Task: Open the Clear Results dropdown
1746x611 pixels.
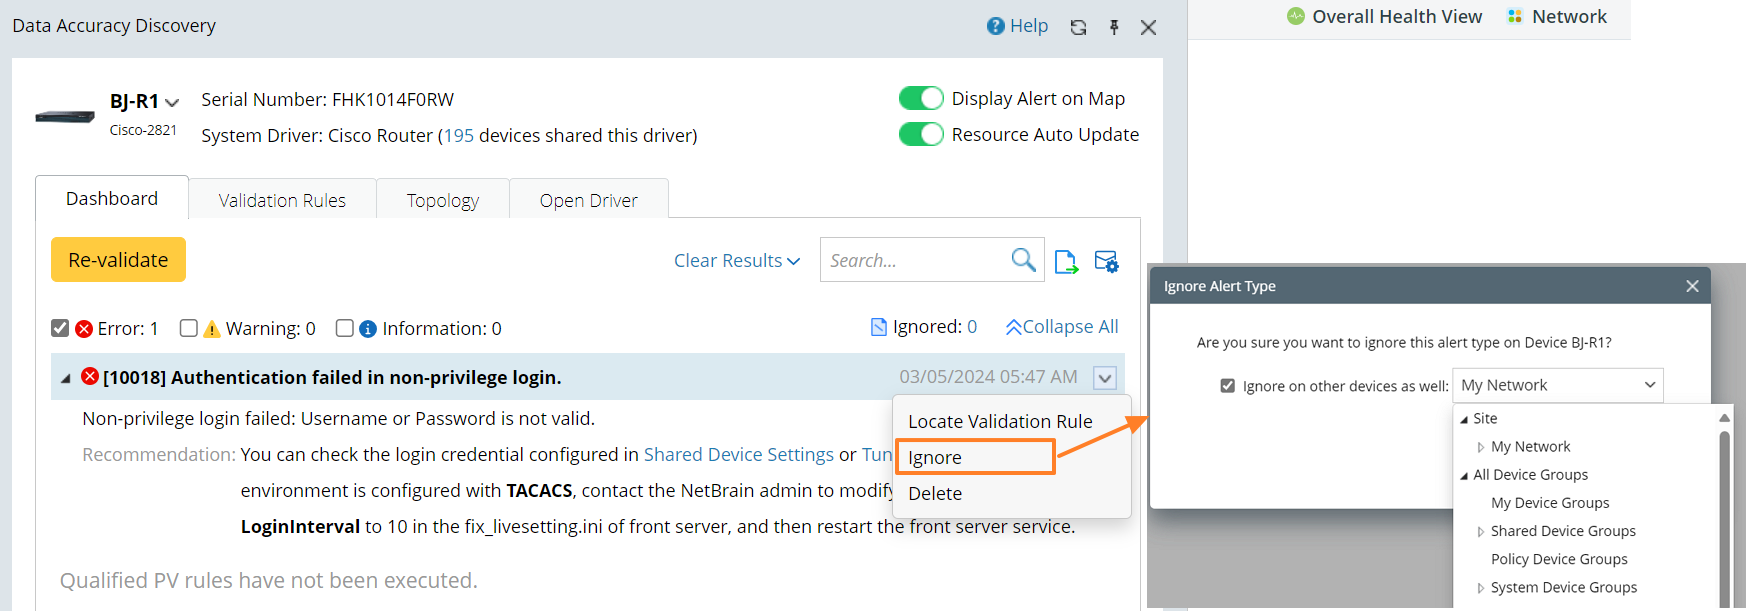Action: [737, 261]
